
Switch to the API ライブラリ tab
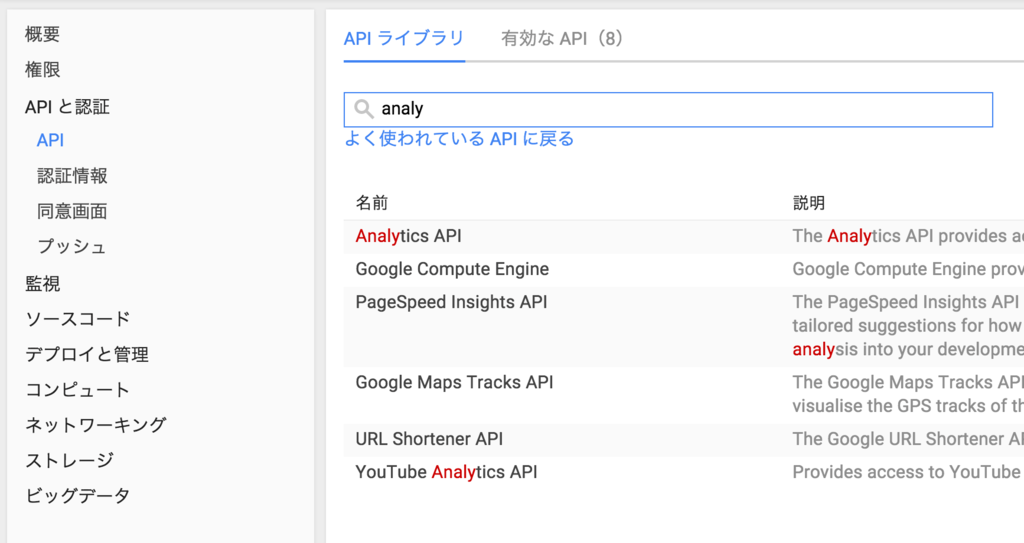[404, 39]
